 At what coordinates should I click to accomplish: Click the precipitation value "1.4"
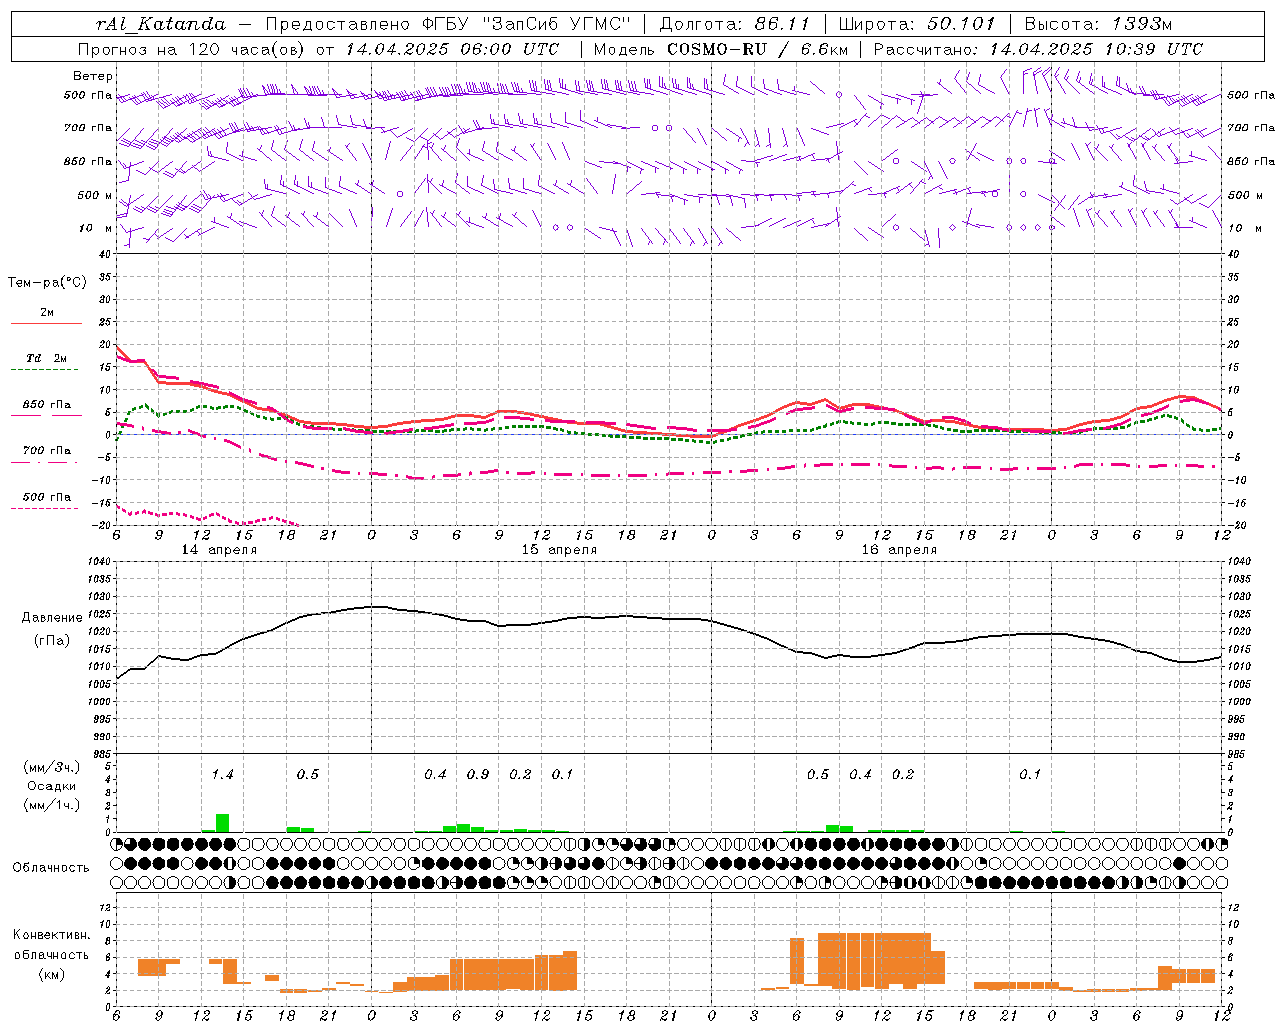coord(222,775)
